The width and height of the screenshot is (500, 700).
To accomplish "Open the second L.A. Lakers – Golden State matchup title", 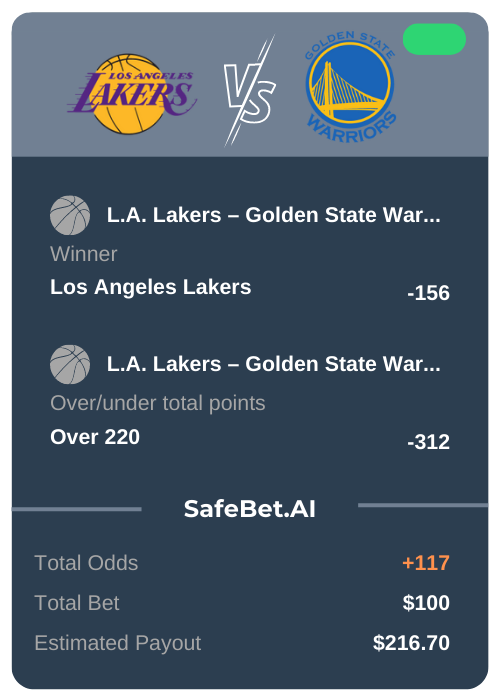I will [273, 364].
